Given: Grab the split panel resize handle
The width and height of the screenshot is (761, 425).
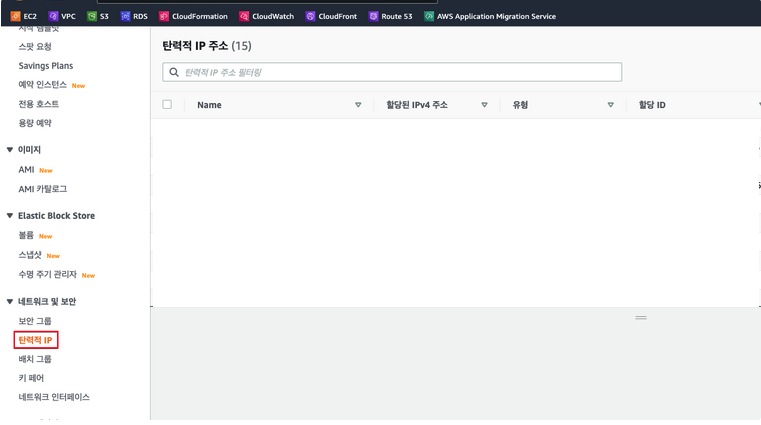Looking at the screenshot, I should (641, 317).
